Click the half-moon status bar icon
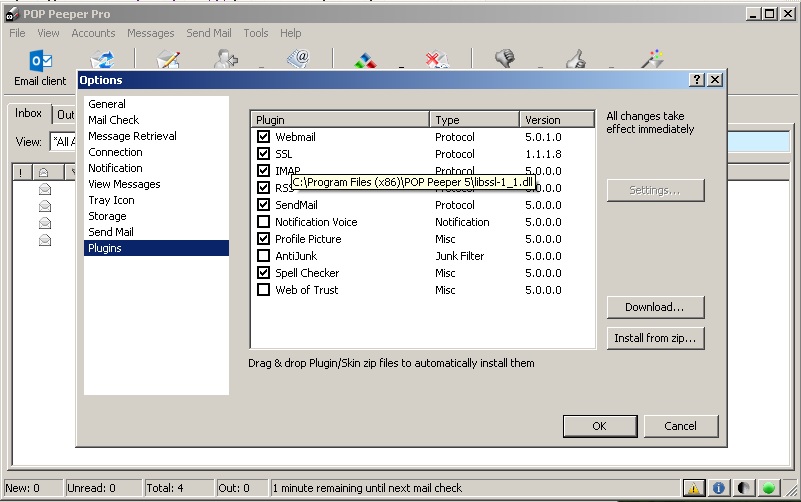This screenshot has width=801, height=502. pos(743,488)
